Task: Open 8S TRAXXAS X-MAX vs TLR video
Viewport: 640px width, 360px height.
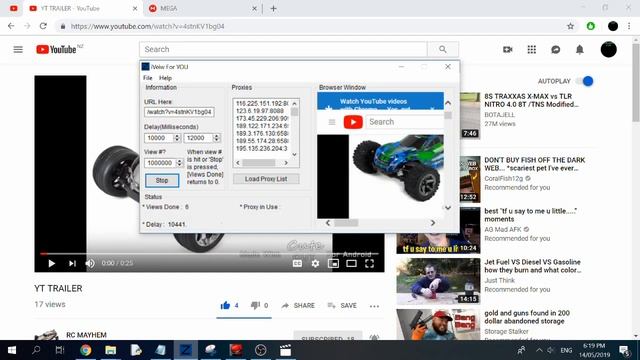Action: (531, 100)
